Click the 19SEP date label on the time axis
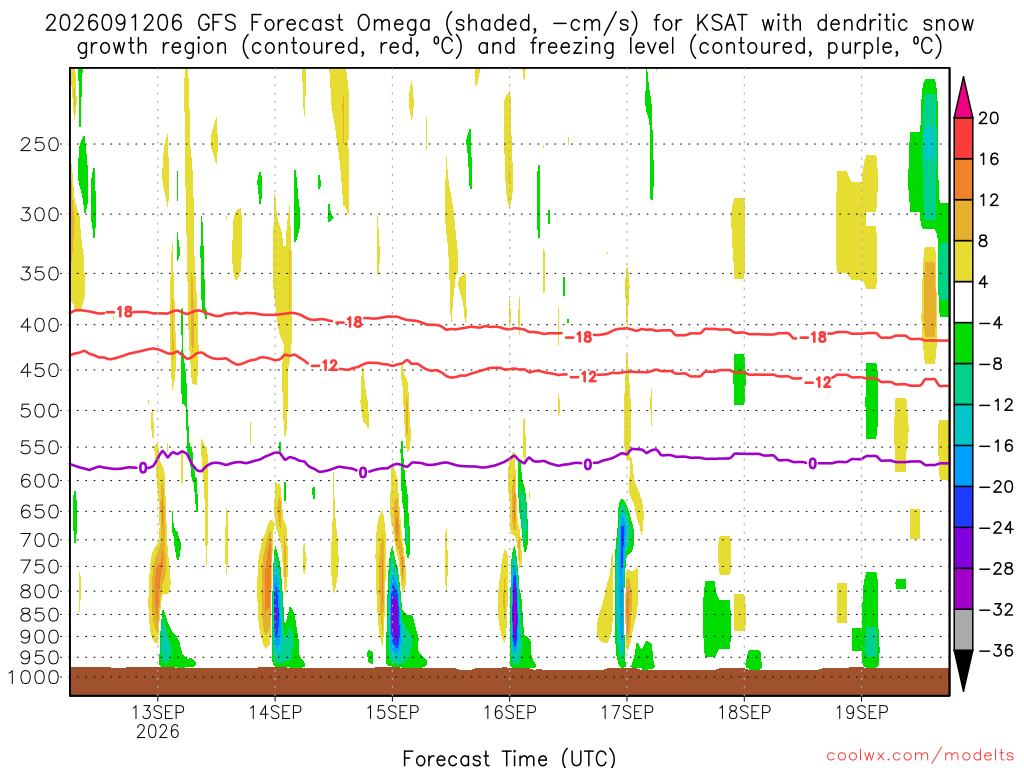This screenshot has height=768, width=1024. point(861,712)
